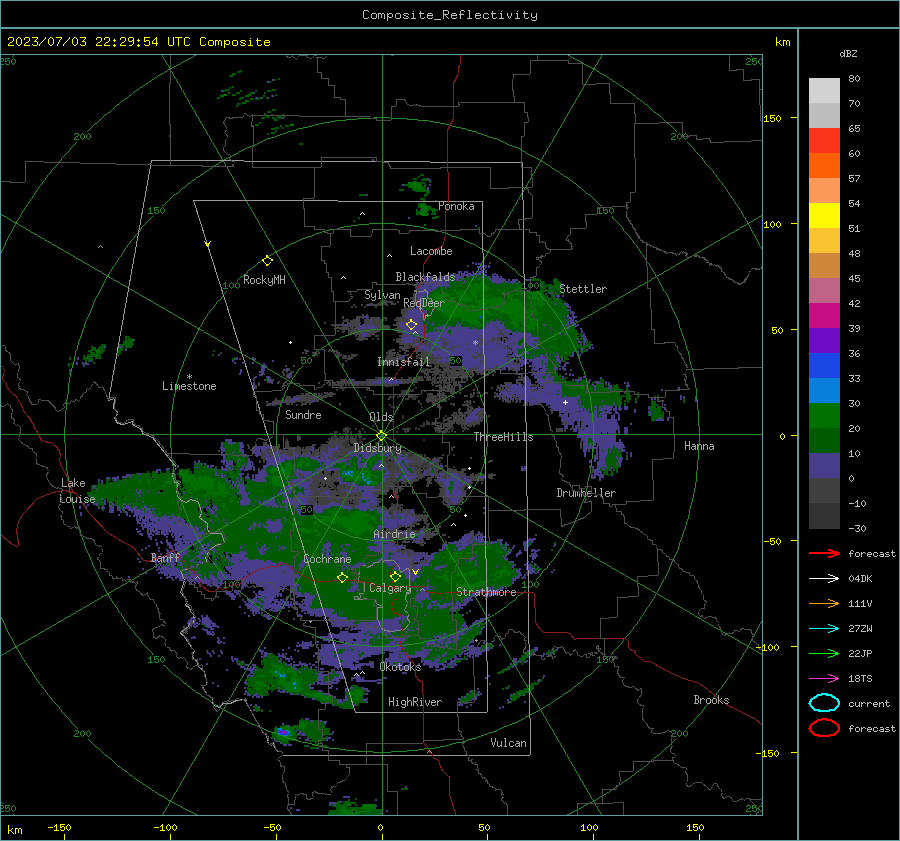Image resolution: width=900 pixels, height=841 pixels.
Task: Click the purple 36–39 dBZ swatch
Action: [x=824, y=341]
